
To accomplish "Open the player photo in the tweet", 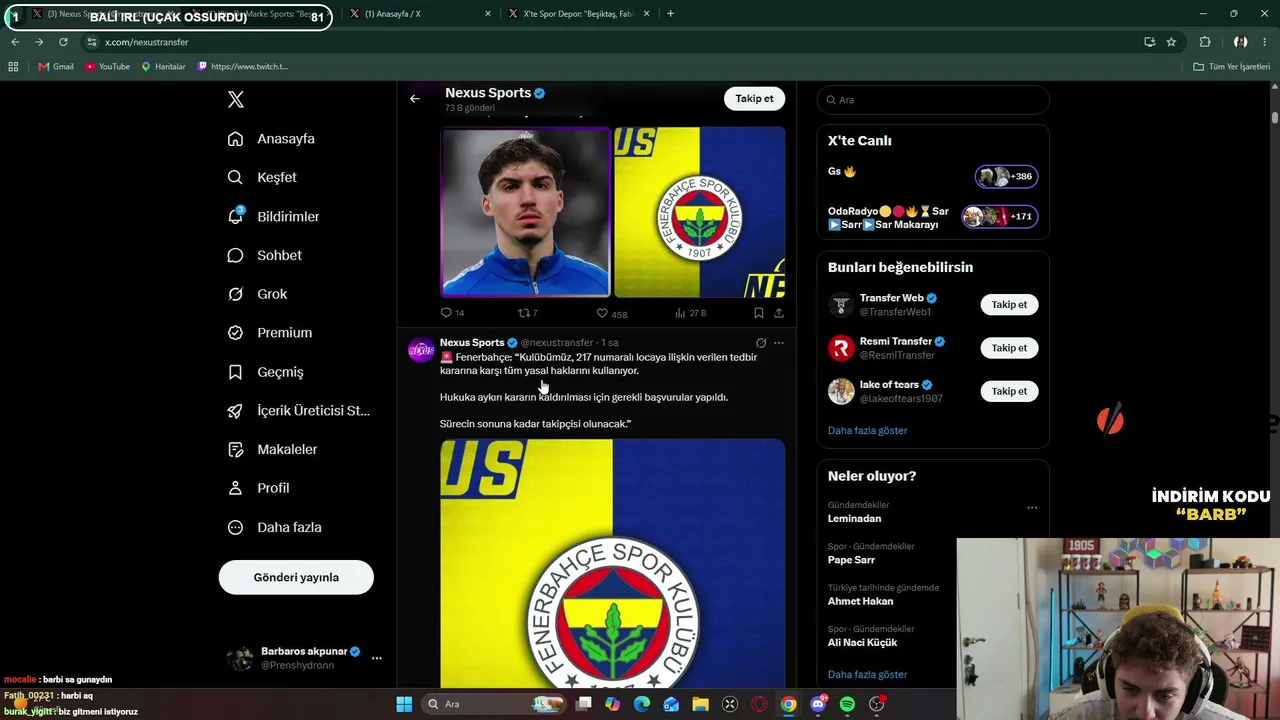I will (525, 212).
